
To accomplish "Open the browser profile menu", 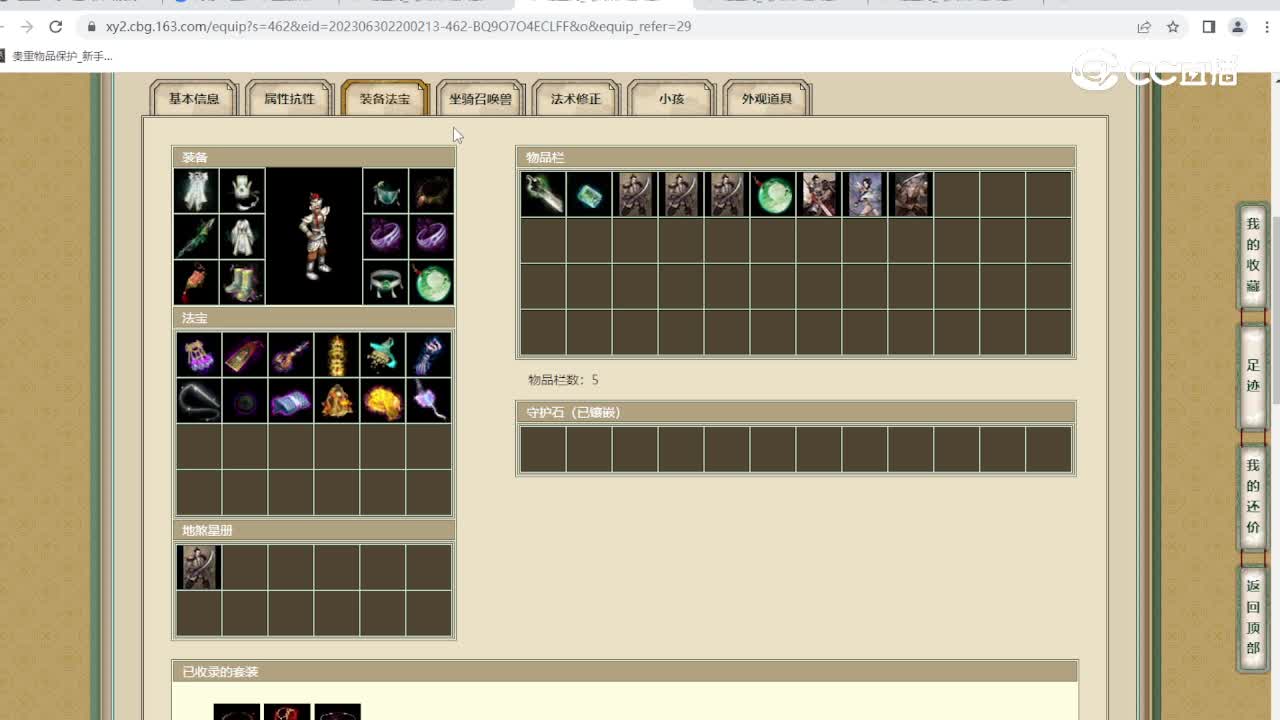I will coord(1238,27).
